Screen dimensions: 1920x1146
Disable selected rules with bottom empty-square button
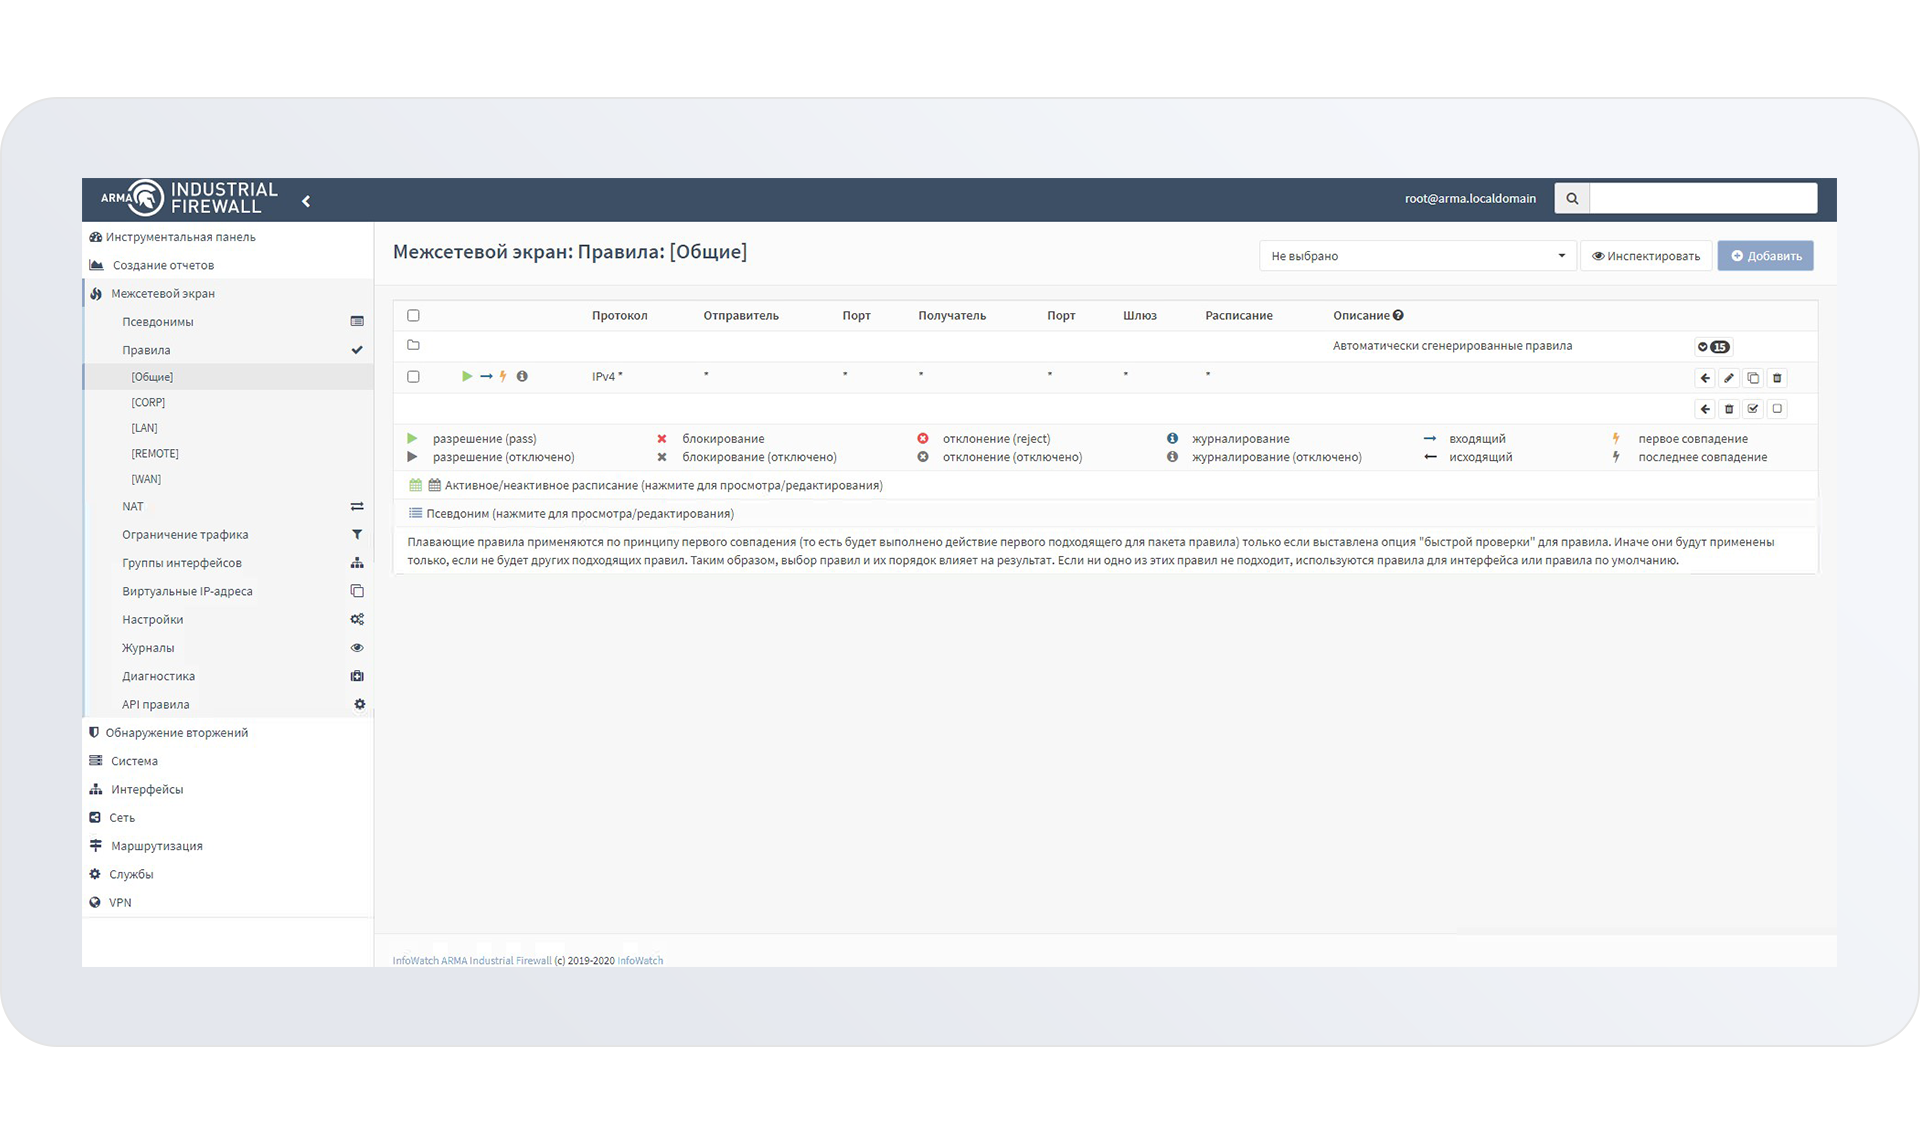[1777, 409]
